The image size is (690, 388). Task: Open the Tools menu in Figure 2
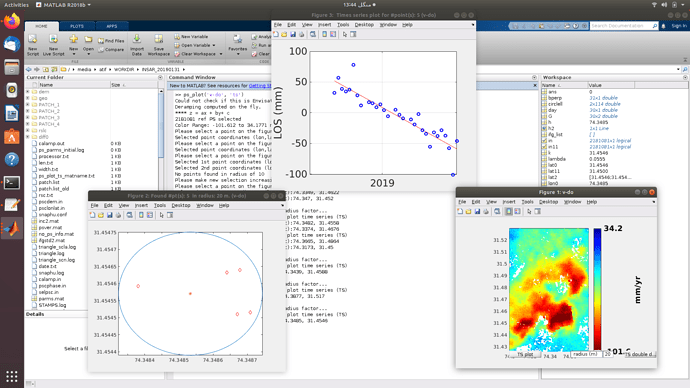point(159,205)
